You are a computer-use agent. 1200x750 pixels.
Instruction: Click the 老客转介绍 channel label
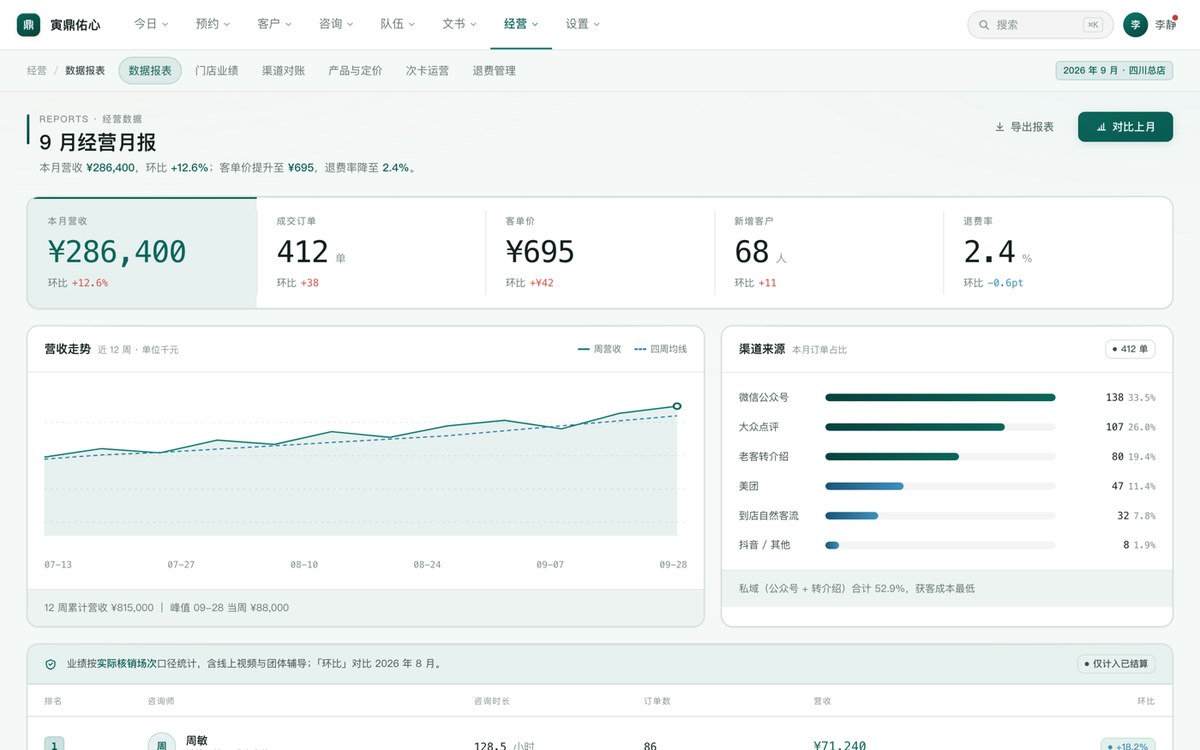(764, 457)
